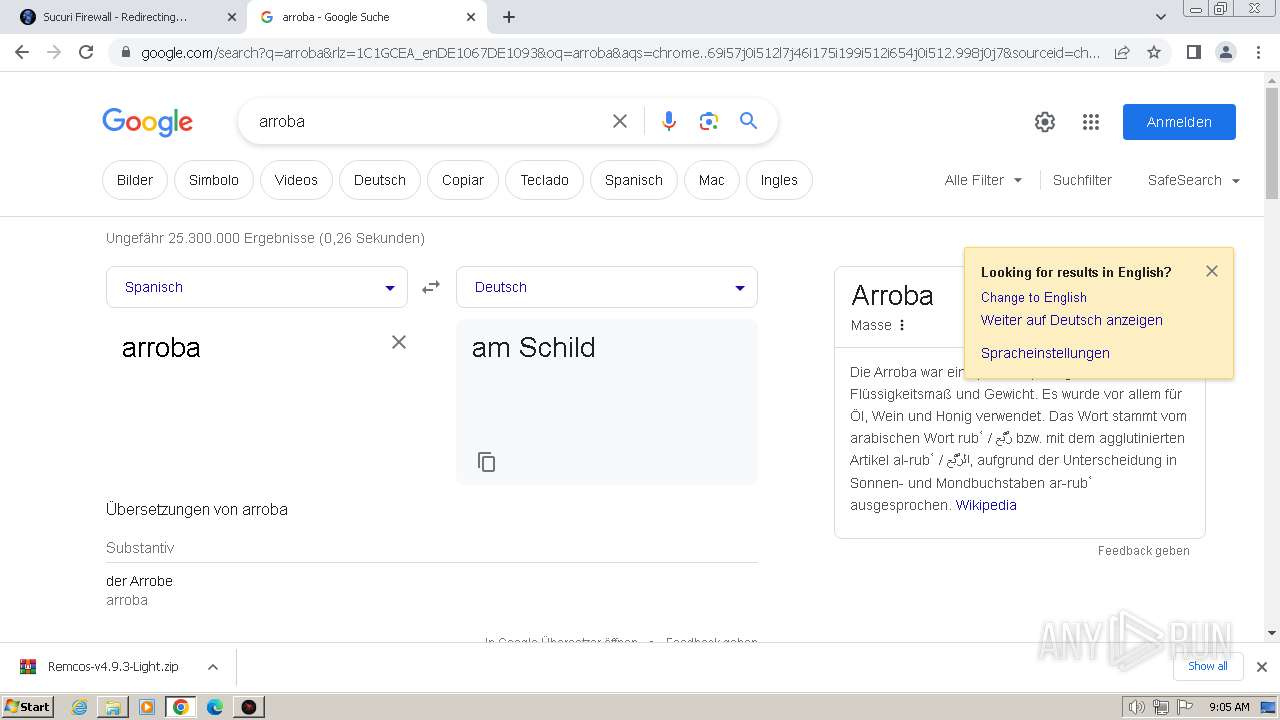The height and width of the screenshot is (720, 1280).
Task: Expand options for Remcos-v4.9.3-Light.zip download
Action: click(x=213, y=667)
